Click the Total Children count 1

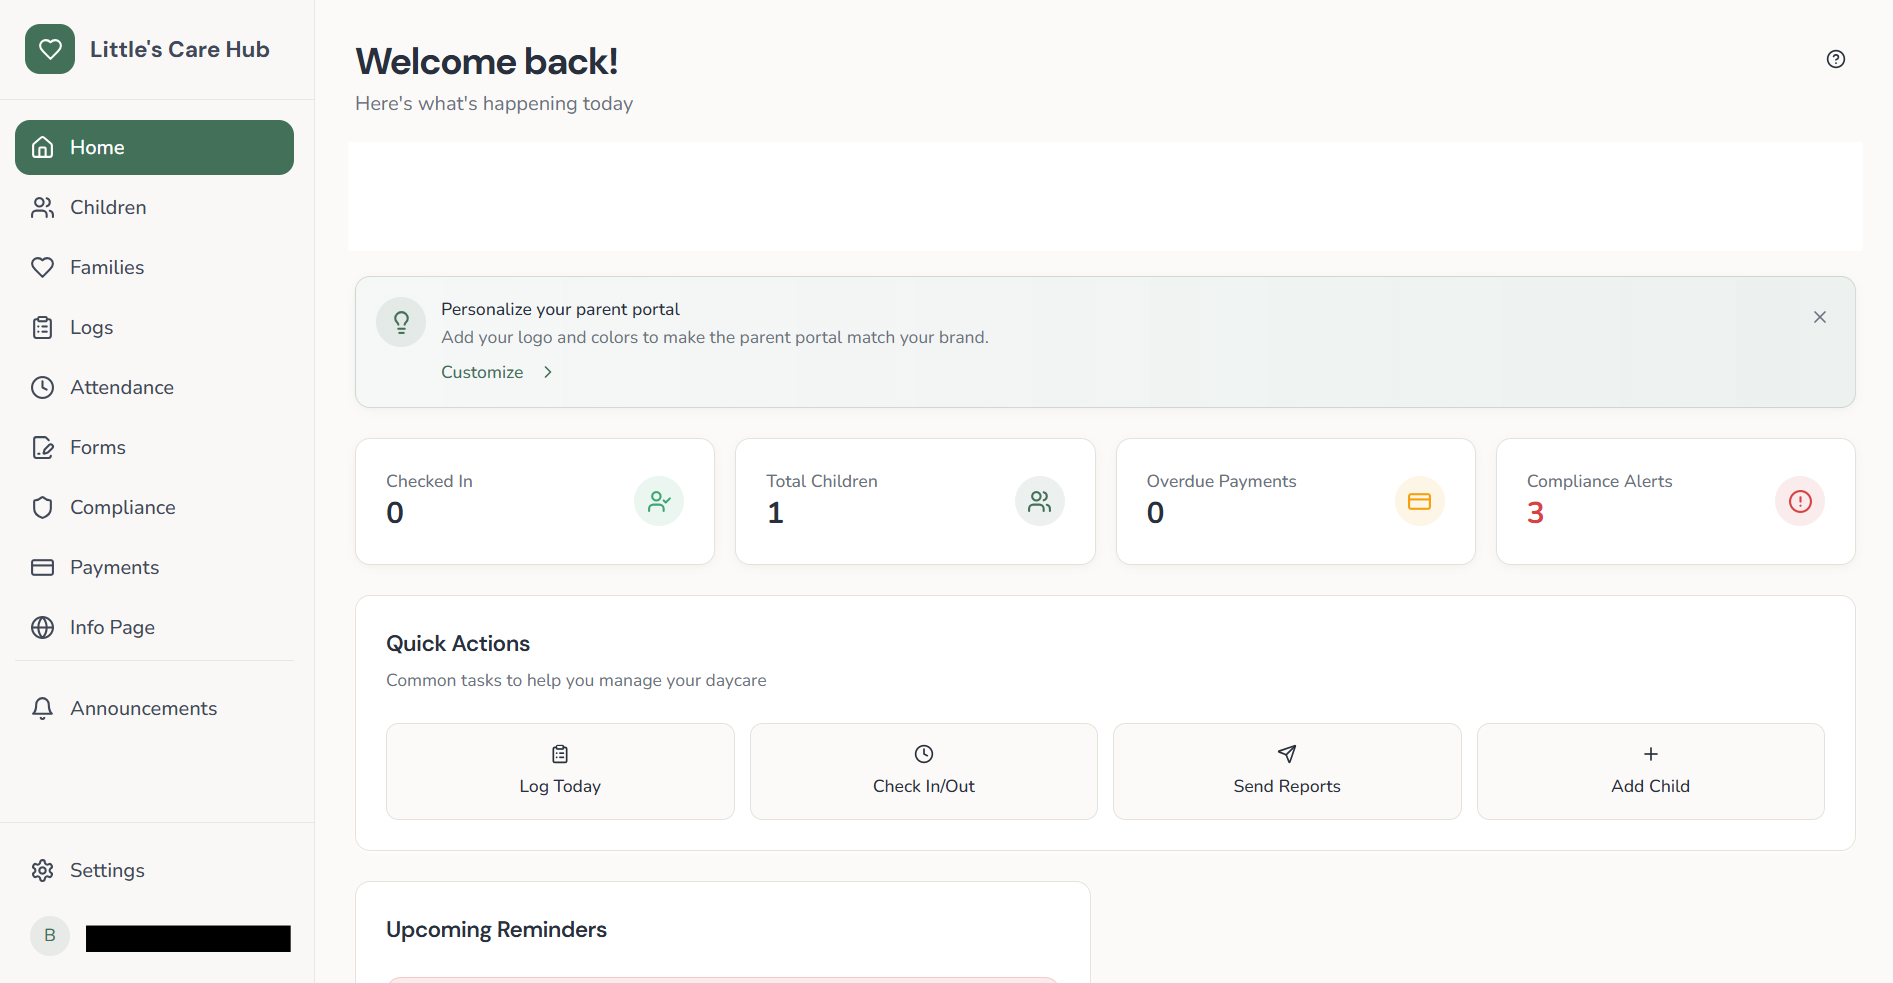pos(775,513)
